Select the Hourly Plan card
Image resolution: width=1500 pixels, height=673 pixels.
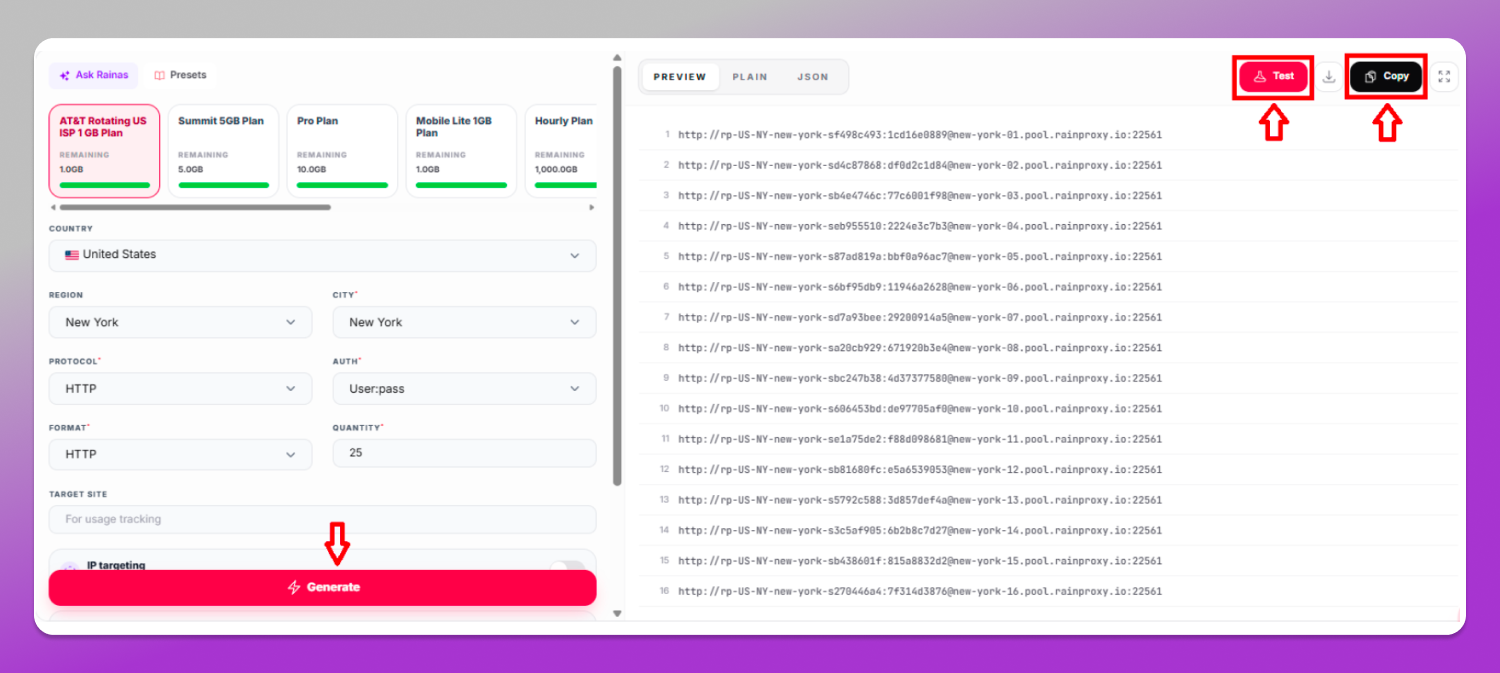coord(561,151)
